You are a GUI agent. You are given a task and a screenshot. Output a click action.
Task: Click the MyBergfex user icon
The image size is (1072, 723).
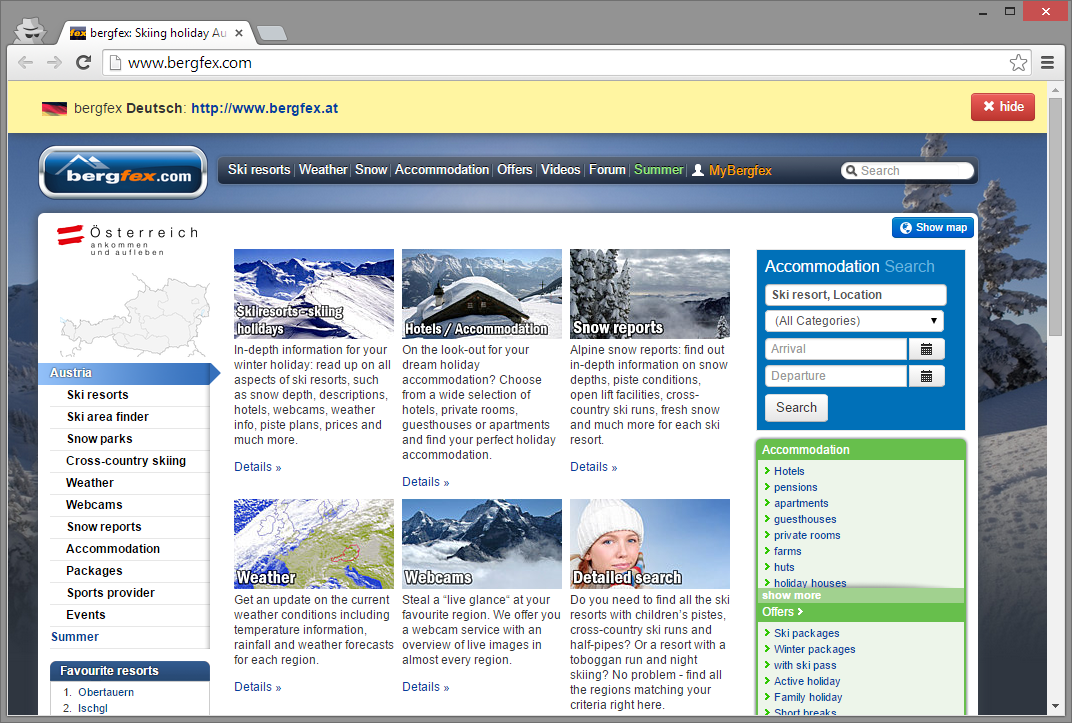[698, 170]
